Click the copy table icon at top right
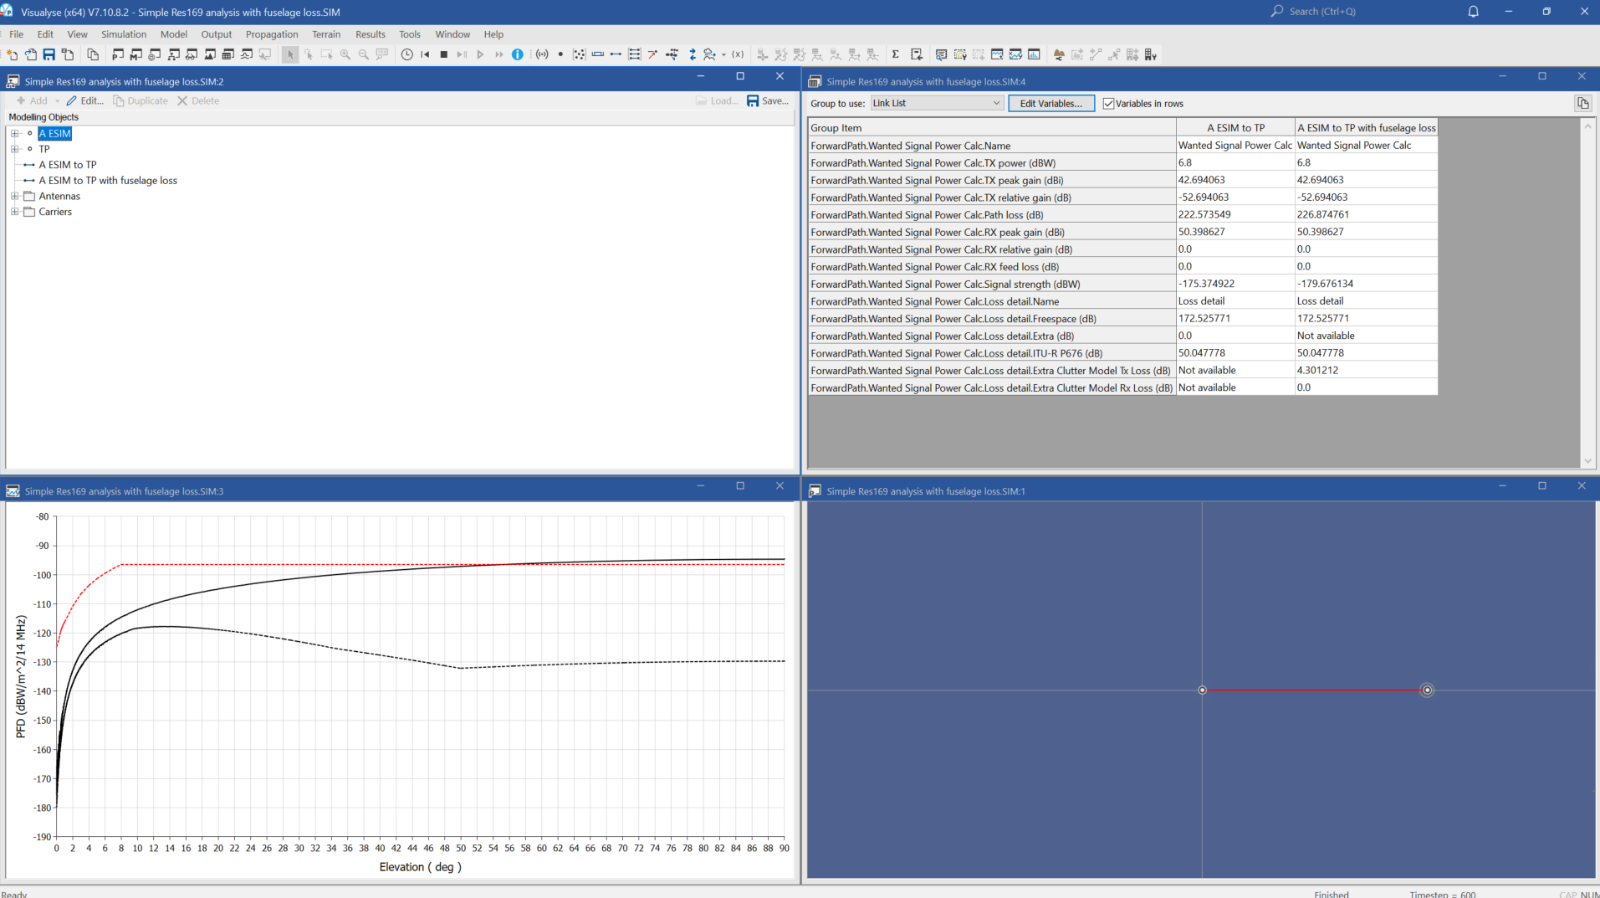This screenshot has width=1600, height=898. tap(1582, 104)
